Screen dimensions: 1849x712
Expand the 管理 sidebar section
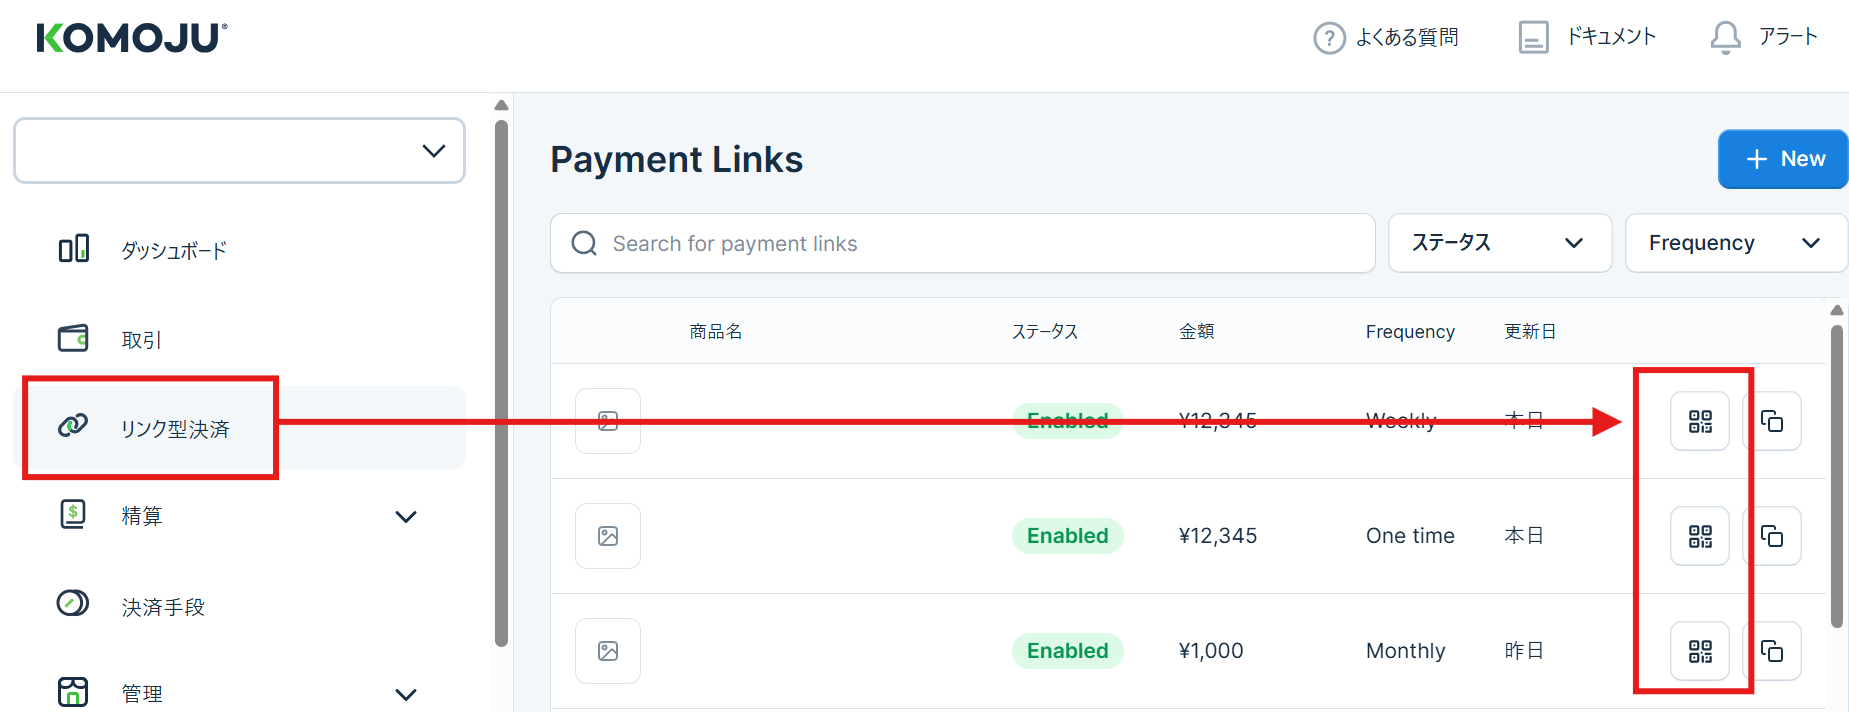(405, 694)
